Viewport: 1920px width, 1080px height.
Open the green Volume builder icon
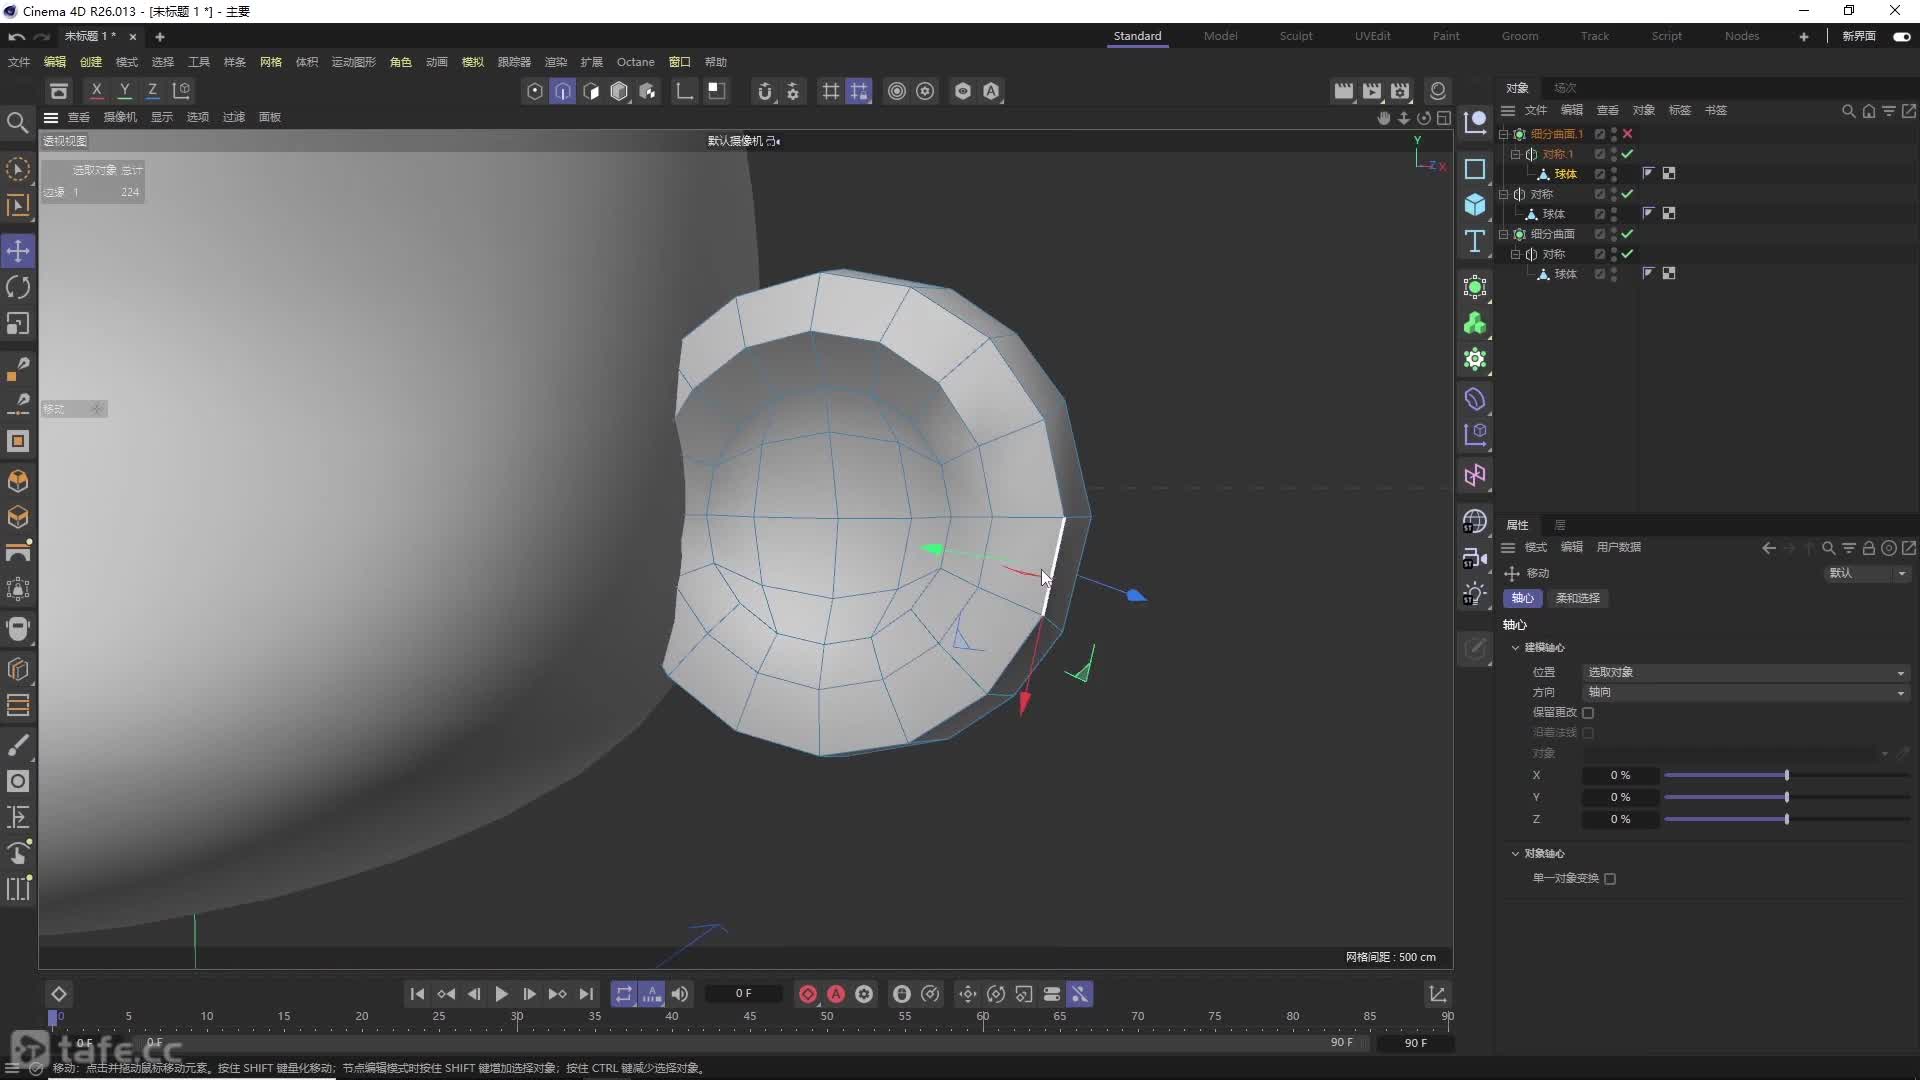click(1475, 324)
